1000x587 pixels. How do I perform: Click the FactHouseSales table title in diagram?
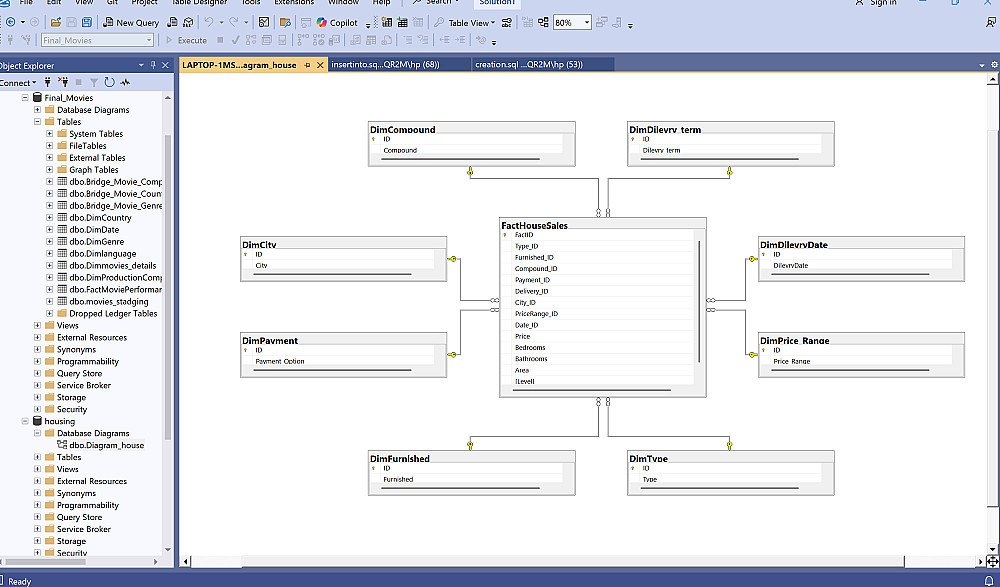534,225
